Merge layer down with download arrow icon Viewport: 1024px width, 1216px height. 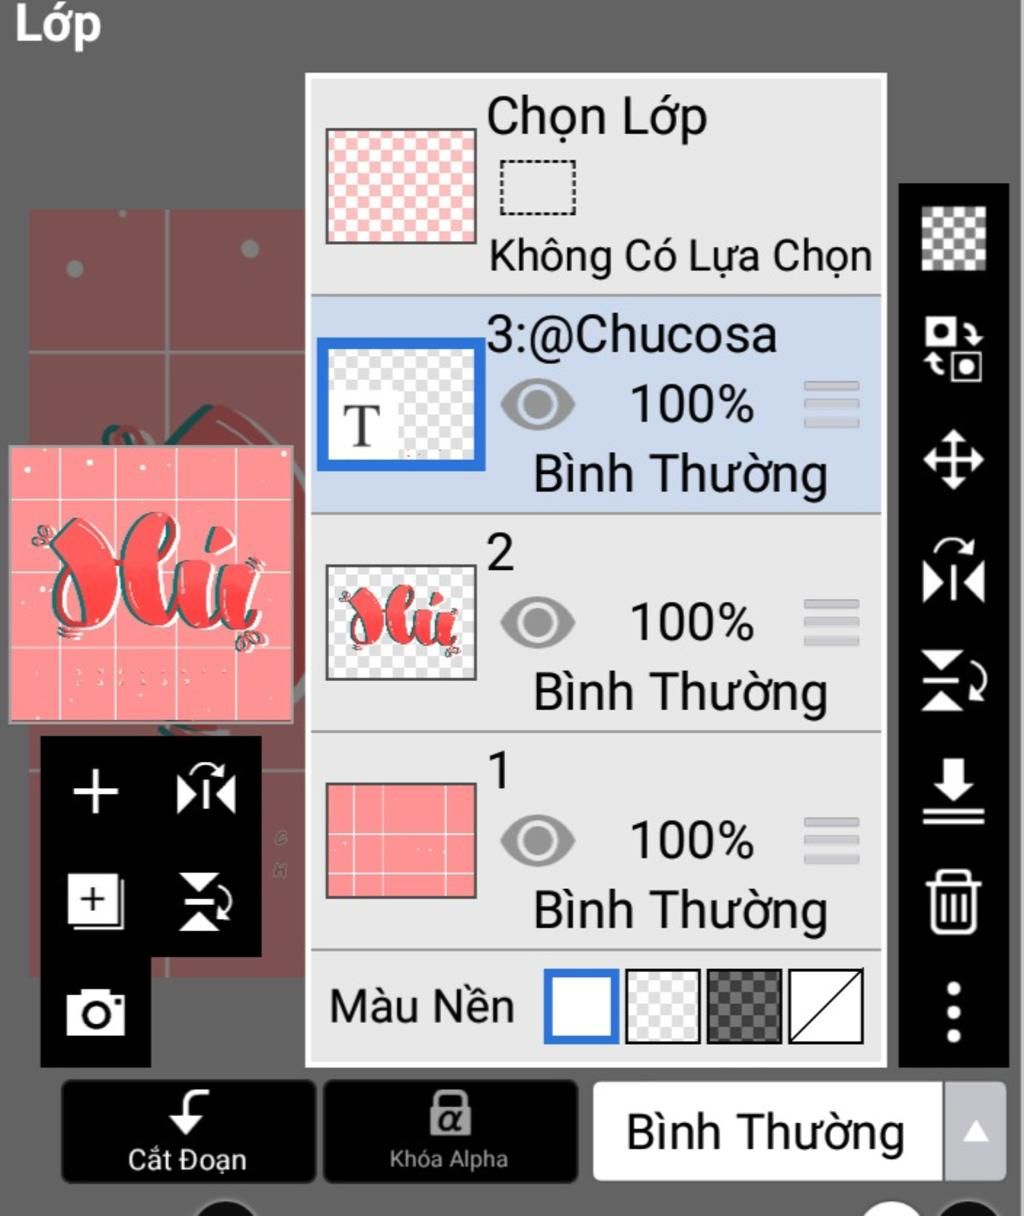coord(953,791)
